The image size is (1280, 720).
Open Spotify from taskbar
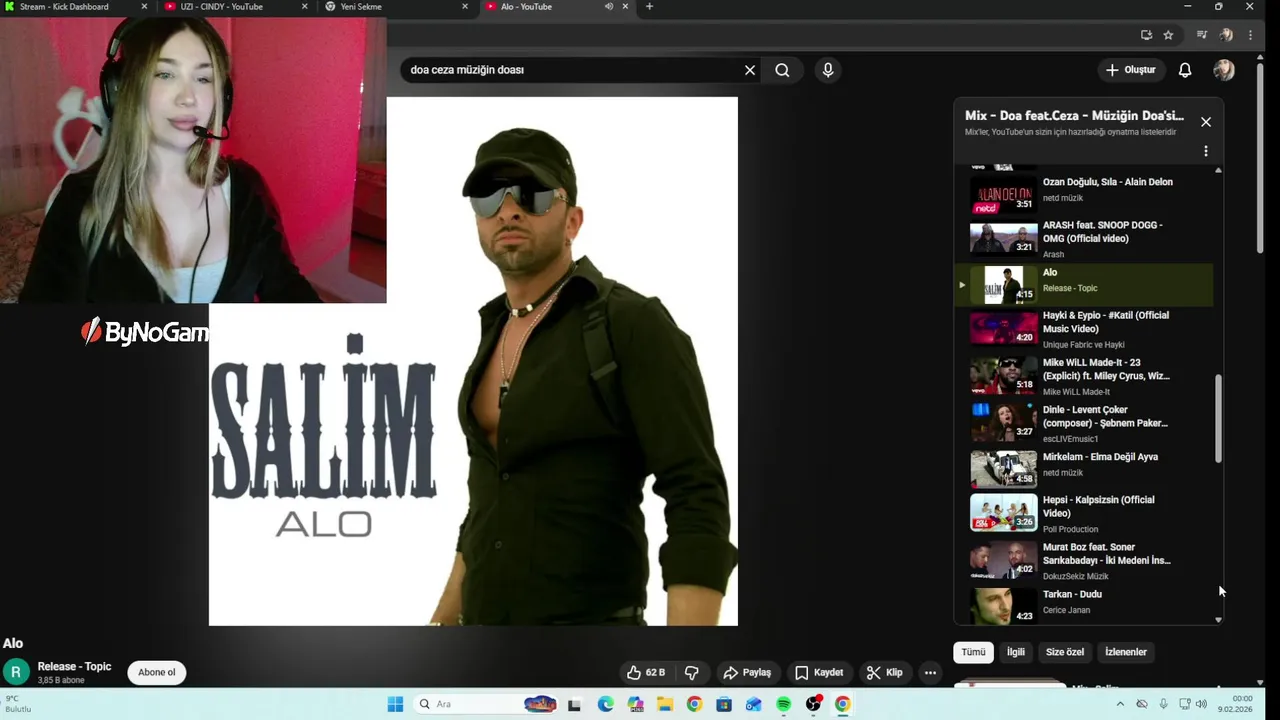click(x=784, y=704)
